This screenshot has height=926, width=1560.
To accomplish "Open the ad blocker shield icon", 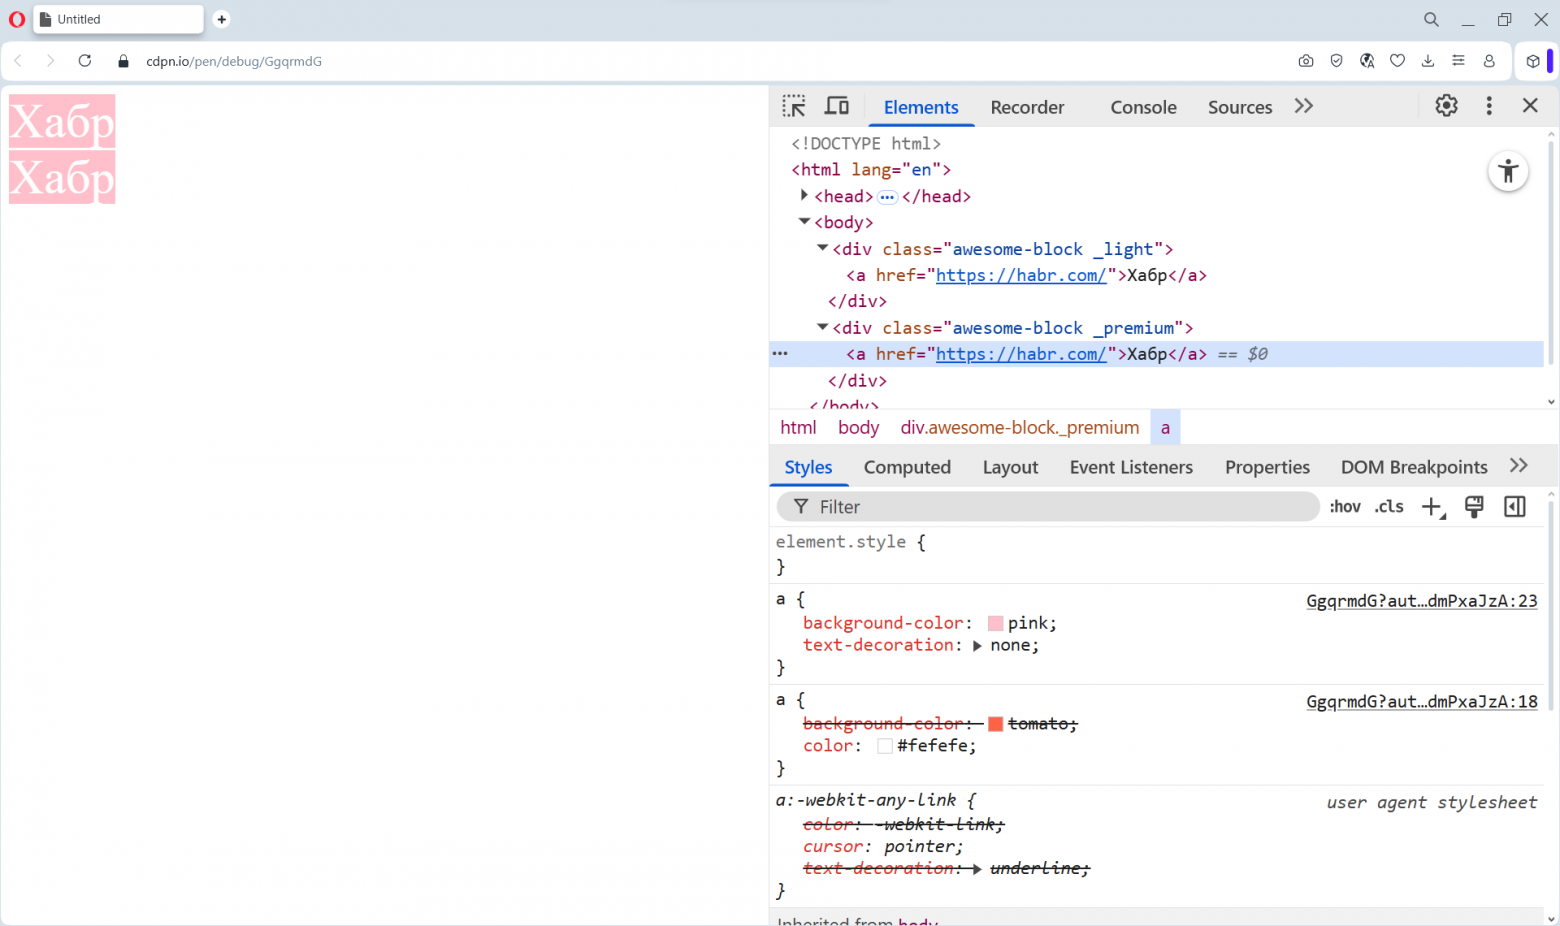I will point(1336,61).
